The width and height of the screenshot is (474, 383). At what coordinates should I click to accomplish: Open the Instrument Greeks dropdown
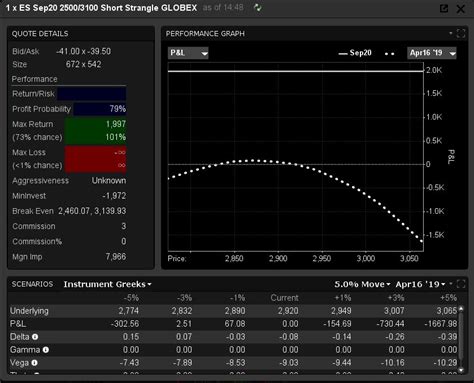(x=107, y=284)
